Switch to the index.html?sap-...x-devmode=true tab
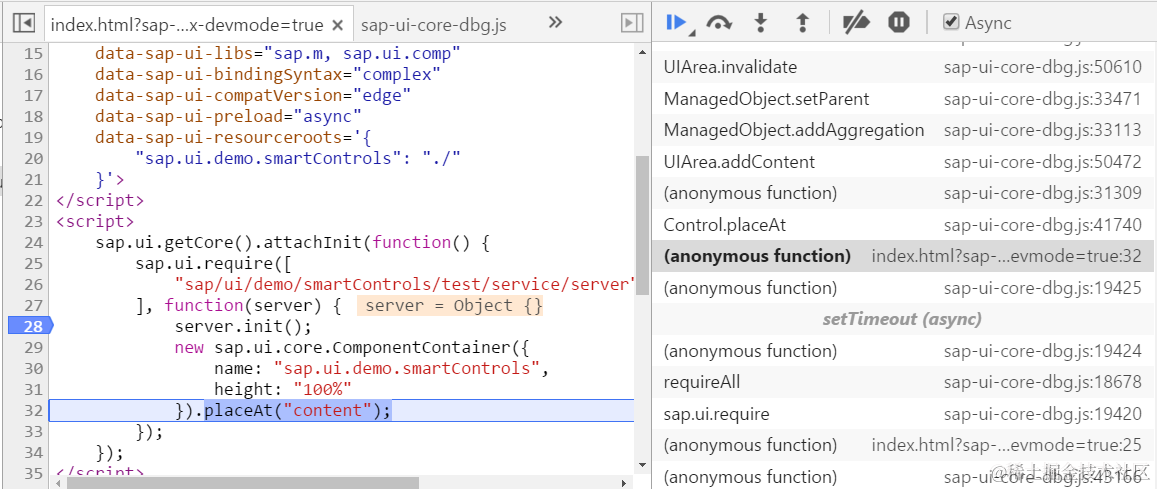1157x489 pixels. pyautogui.click(x=187, y=25)
